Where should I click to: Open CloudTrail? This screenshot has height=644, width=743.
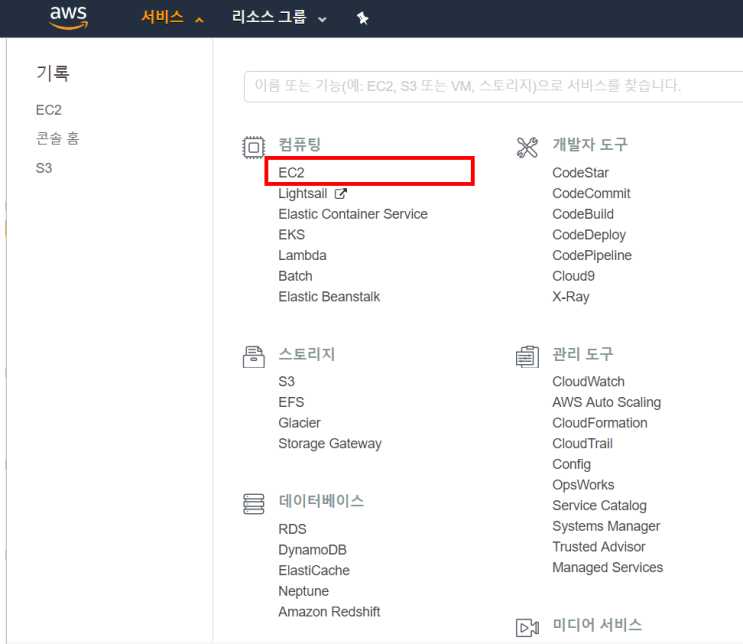582,444
